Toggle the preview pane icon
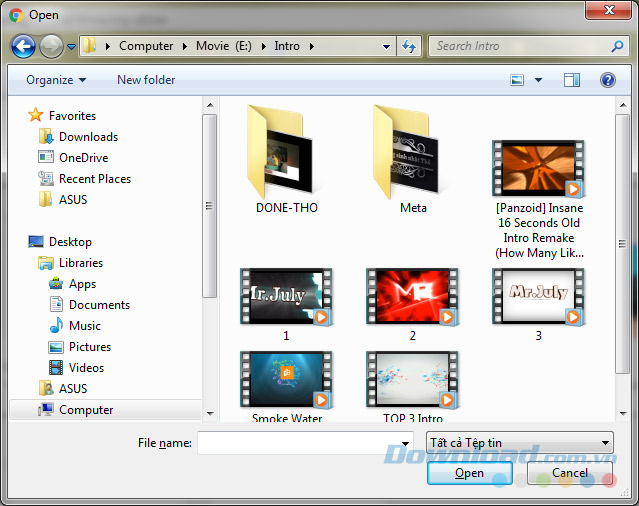The height and width of the screenshot is (506, 639). (x=572, y=80)
